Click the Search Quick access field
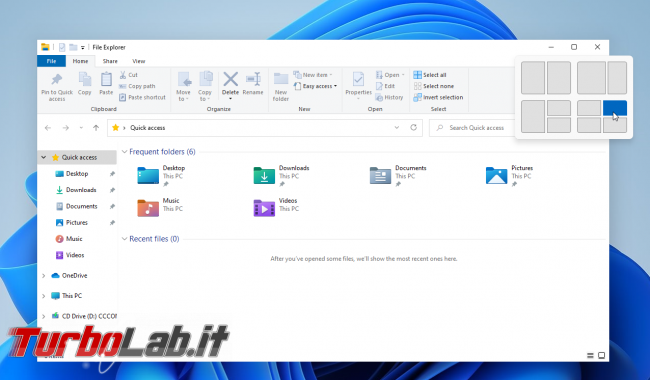Screen dimensions: 650x380 (x=472, y=128)
